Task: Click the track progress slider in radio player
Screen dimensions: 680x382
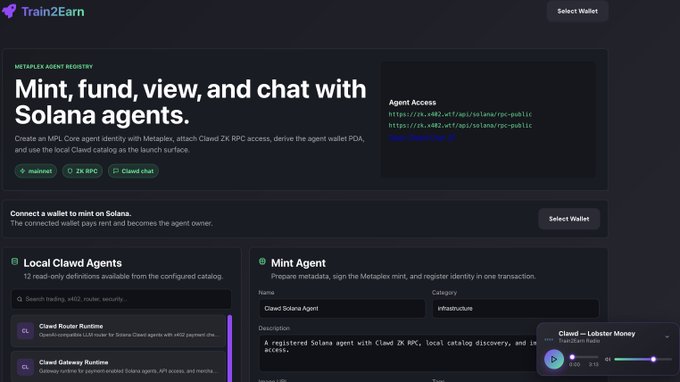Action: [584, 357]
